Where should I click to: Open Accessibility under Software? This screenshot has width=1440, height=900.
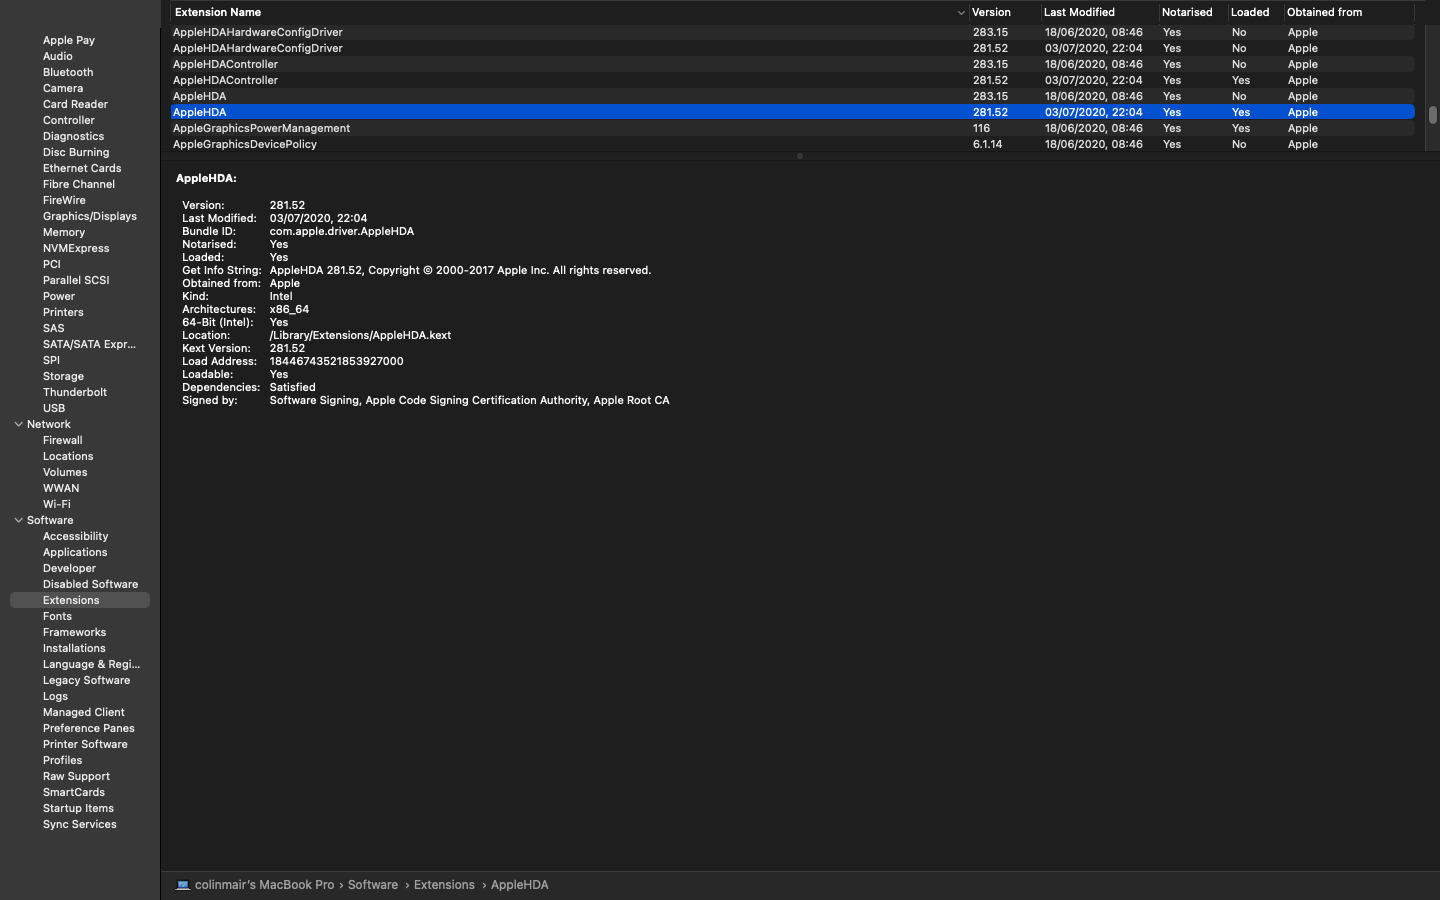pyautogui.click(x=76, y=536)
